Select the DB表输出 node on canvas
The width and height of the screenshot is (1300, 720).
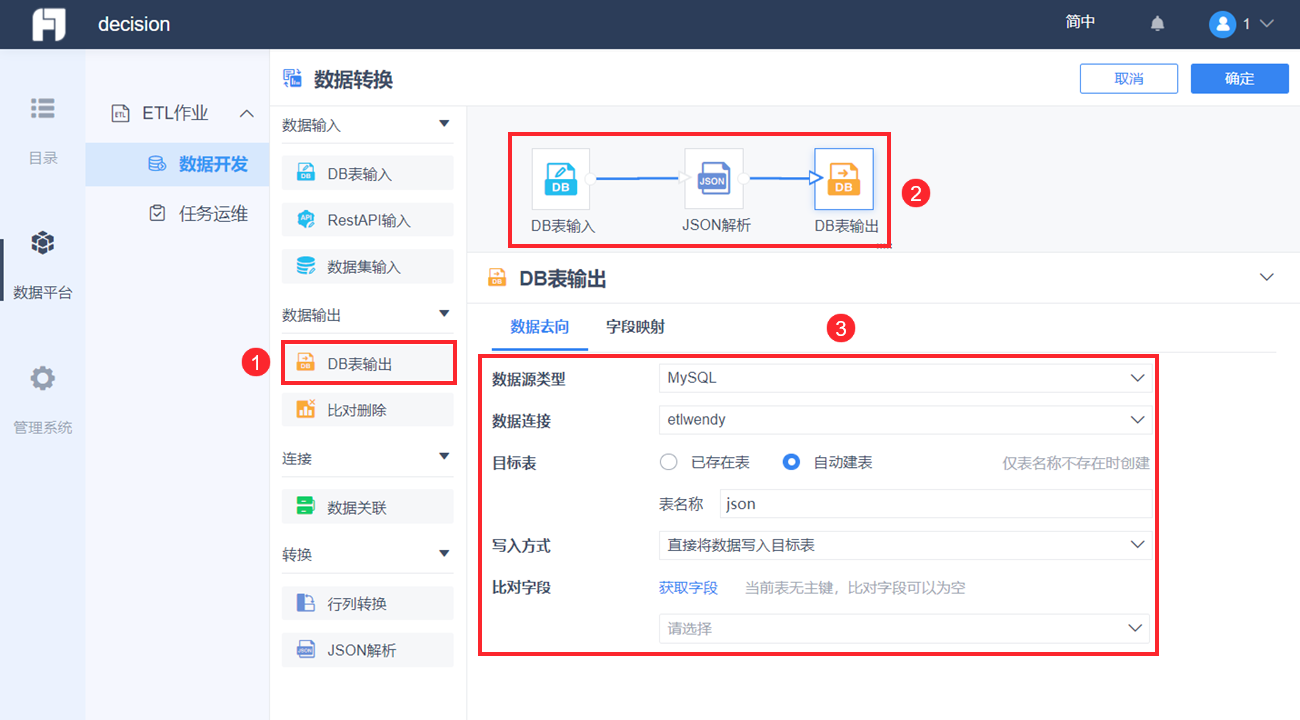pyautogui.click(x=844, y=179)
